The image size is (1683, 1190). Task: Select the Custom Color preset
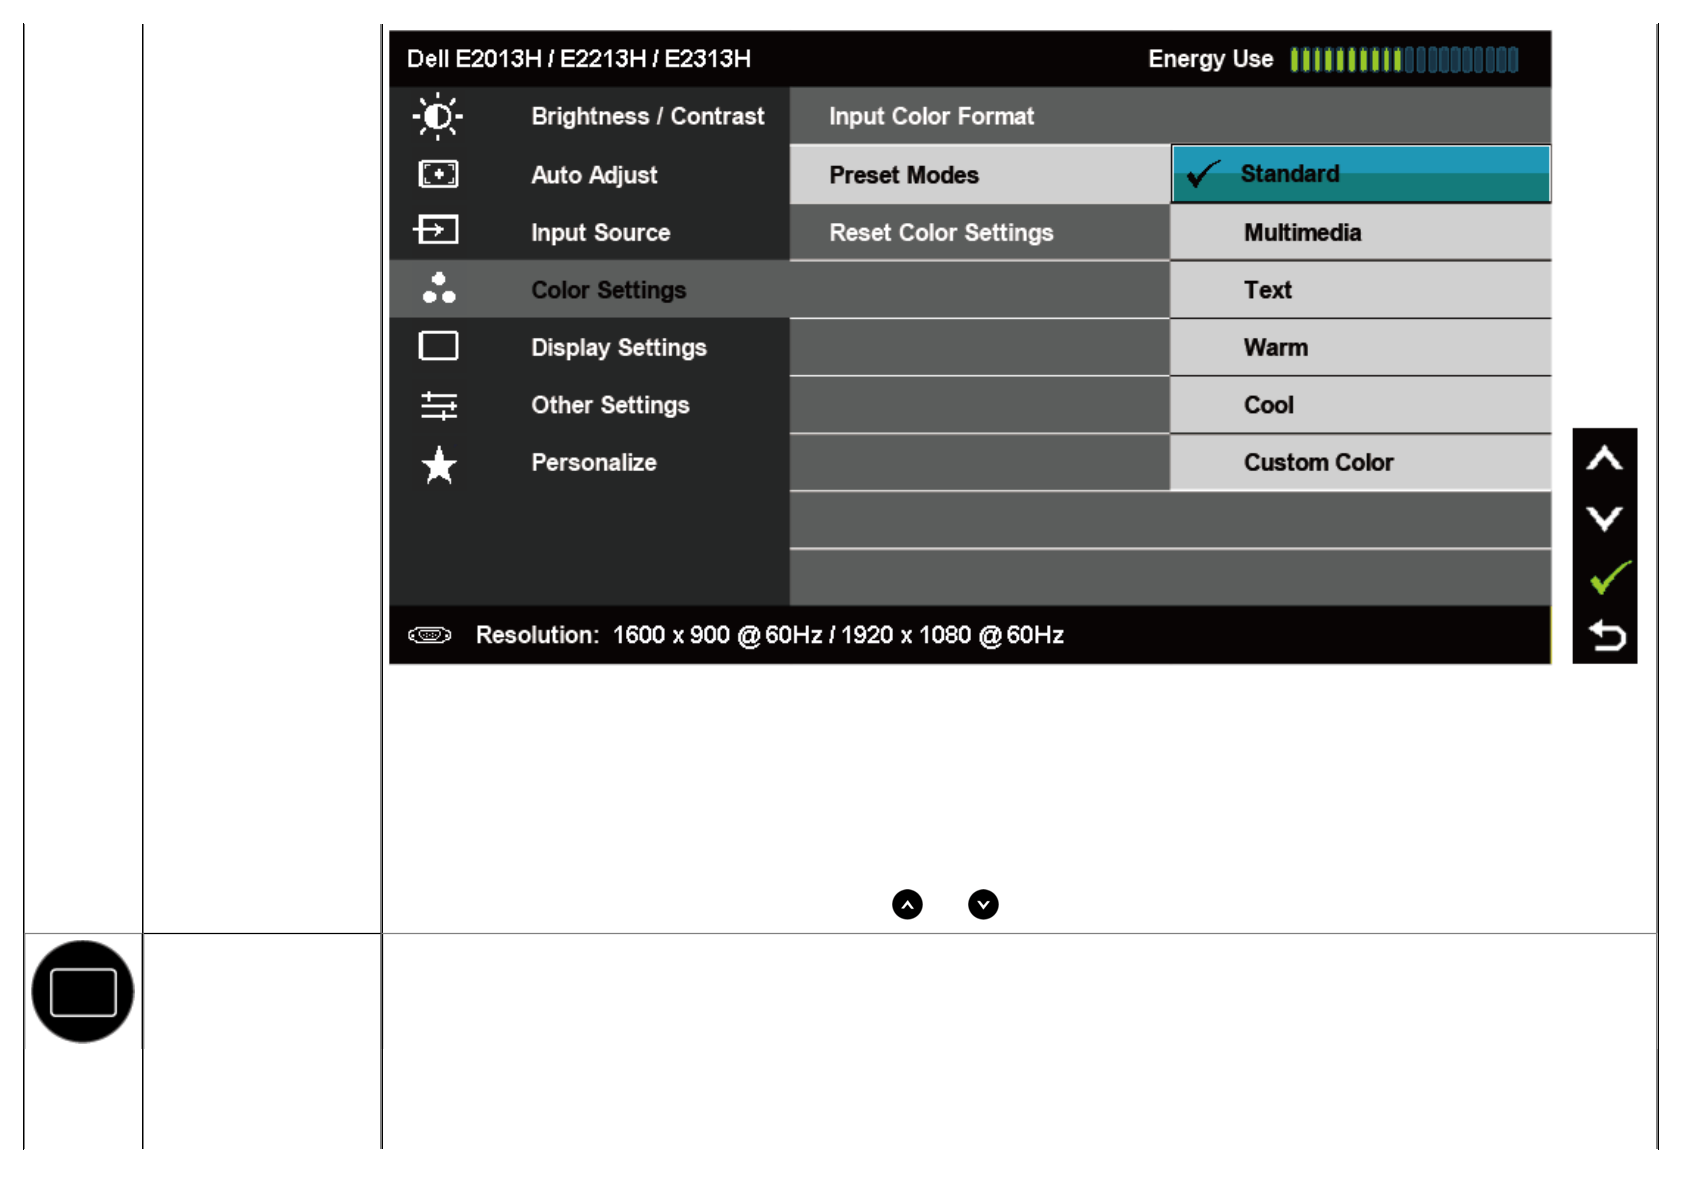coord(1361,463)
